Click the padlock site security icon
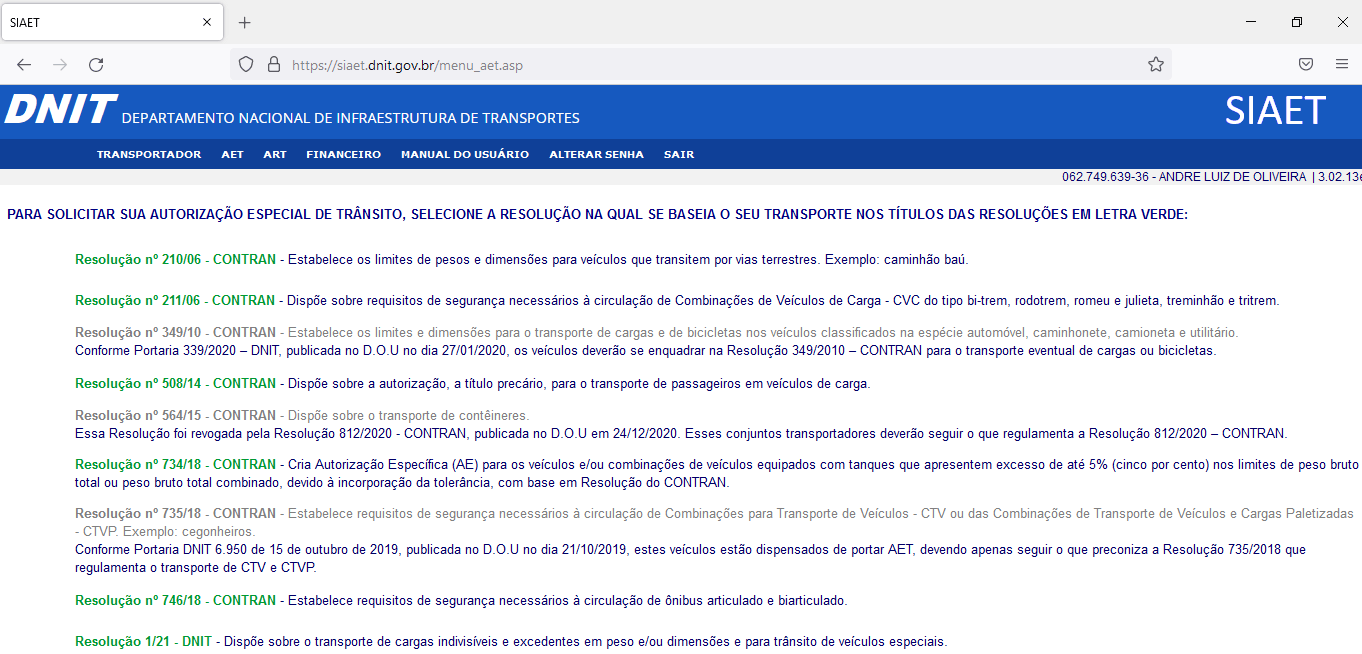The image size is (1362, 654). click(x=273, y=65)
